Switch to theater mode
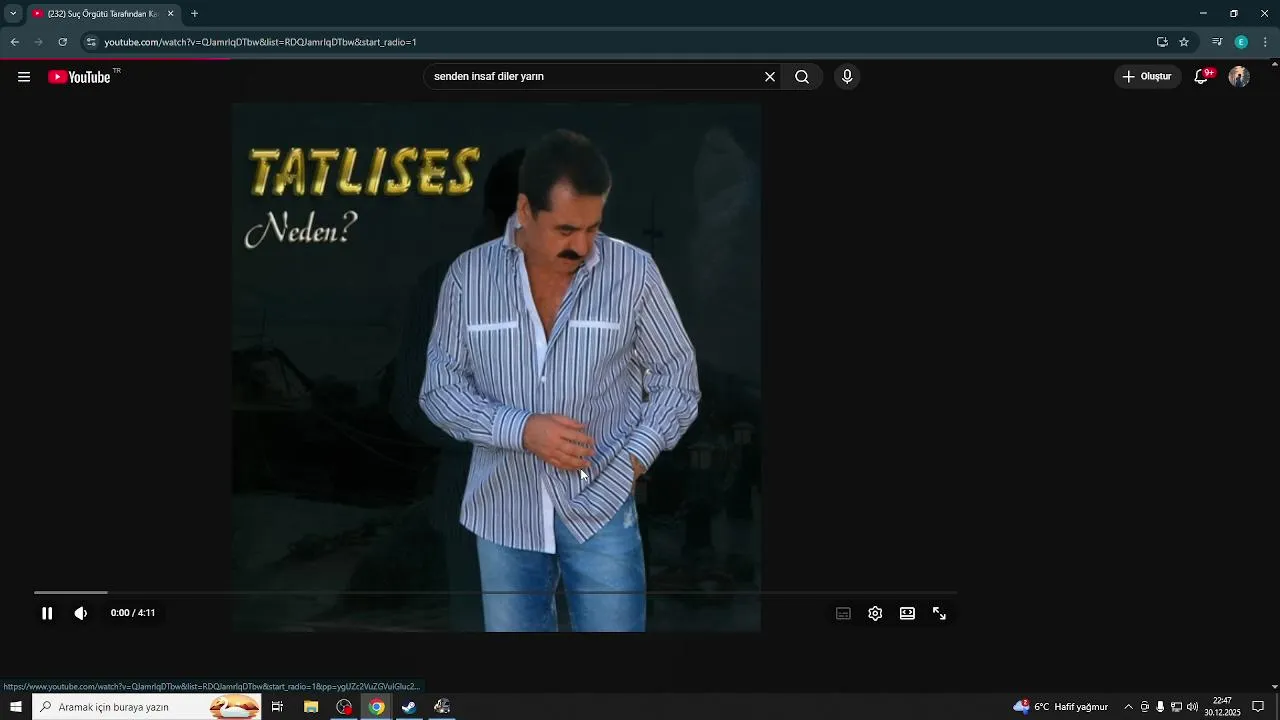 [907, 613]
